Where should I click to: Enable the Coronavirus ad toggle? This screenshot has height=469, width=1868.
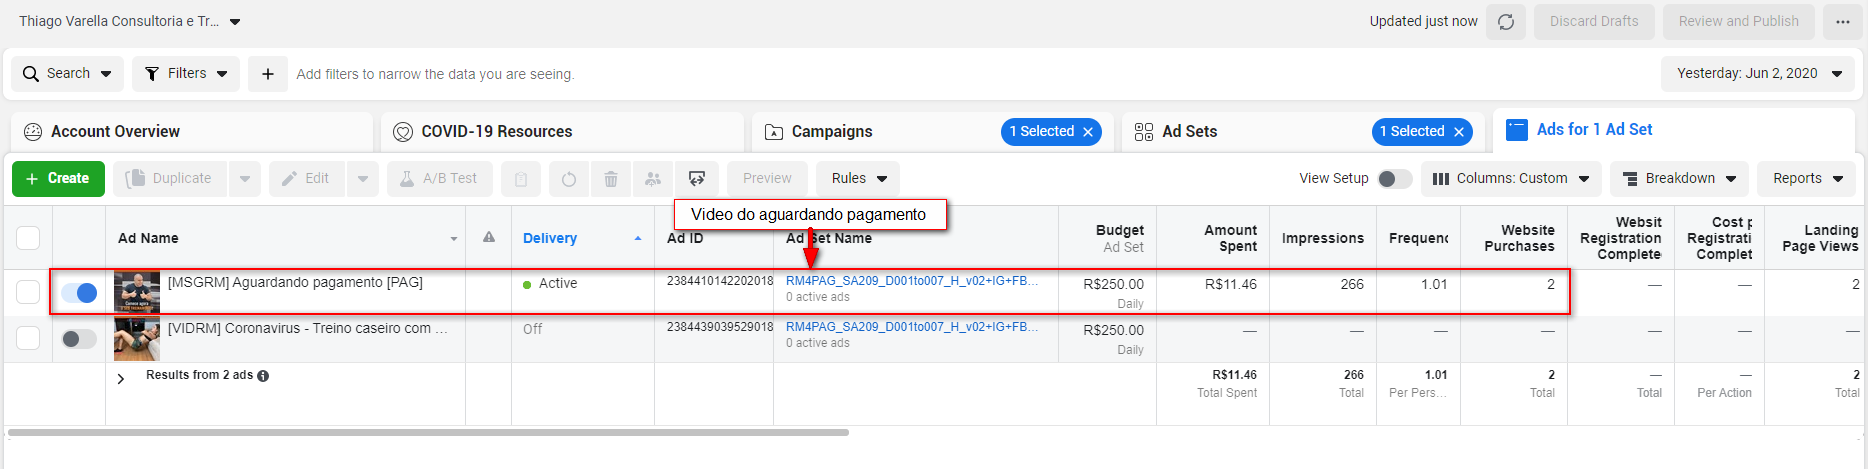[79, 339]
